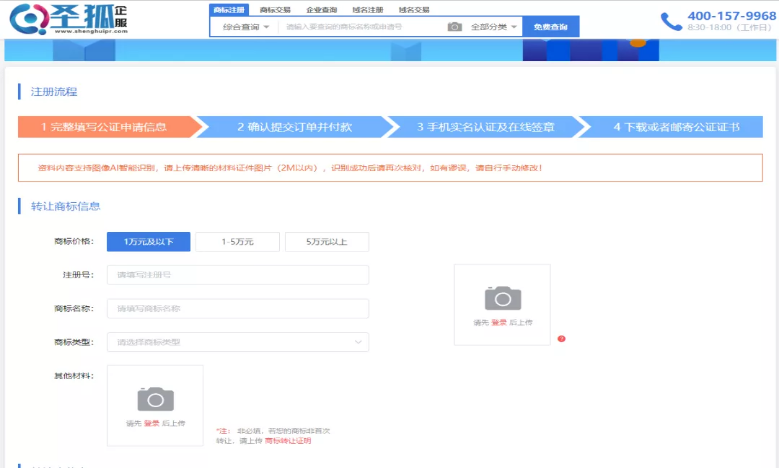The height and width of the screenshot is (469, 781).
Task: Click the 商标转让证明 red link
Action: [288, 440]
